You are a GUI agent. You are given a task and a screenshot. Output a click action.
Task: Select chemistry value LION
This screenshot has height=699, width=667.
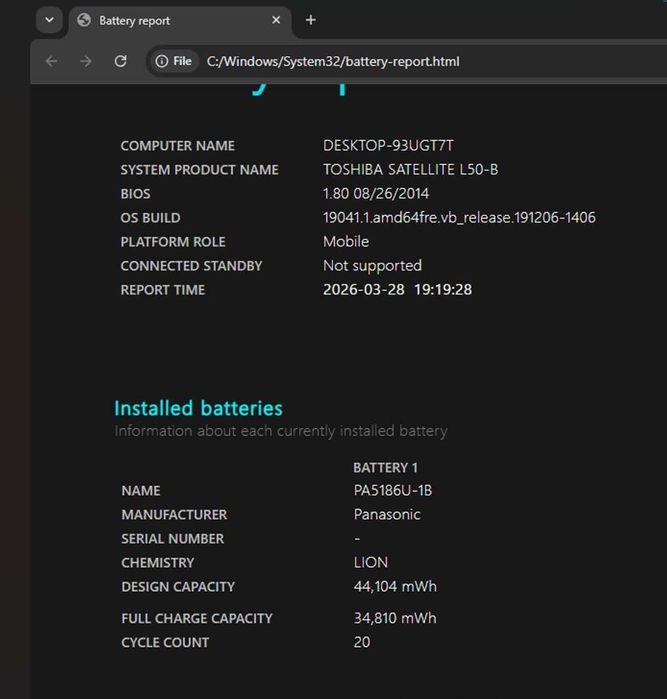371,563
